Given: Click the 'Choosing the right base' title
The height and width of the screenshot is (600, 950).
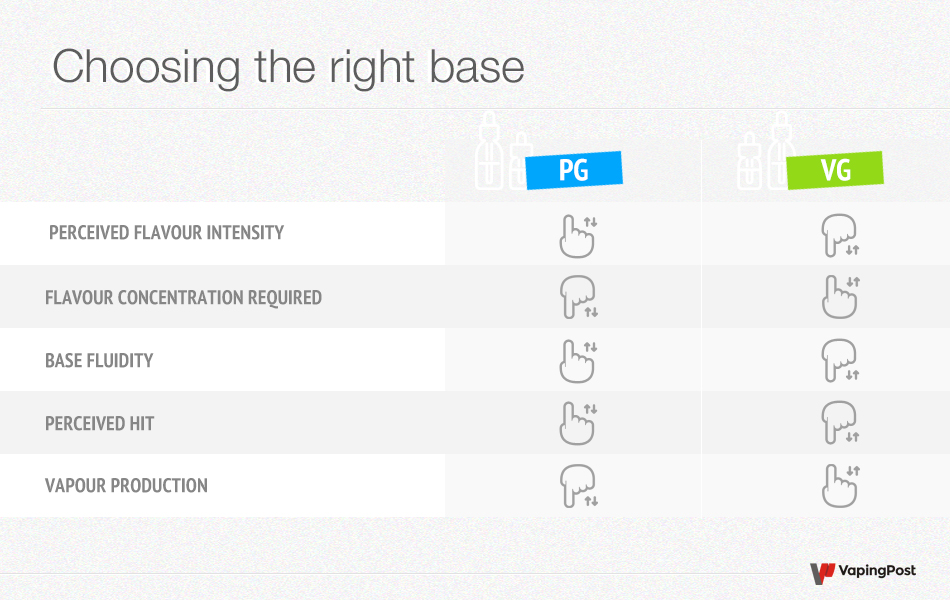Looking at the screenshot, I should [288, 67].
